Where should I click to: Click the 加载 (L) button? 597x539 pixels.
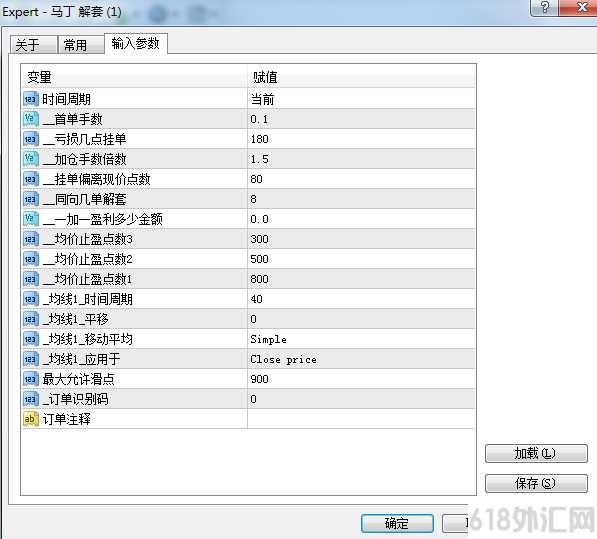point(536,453)
